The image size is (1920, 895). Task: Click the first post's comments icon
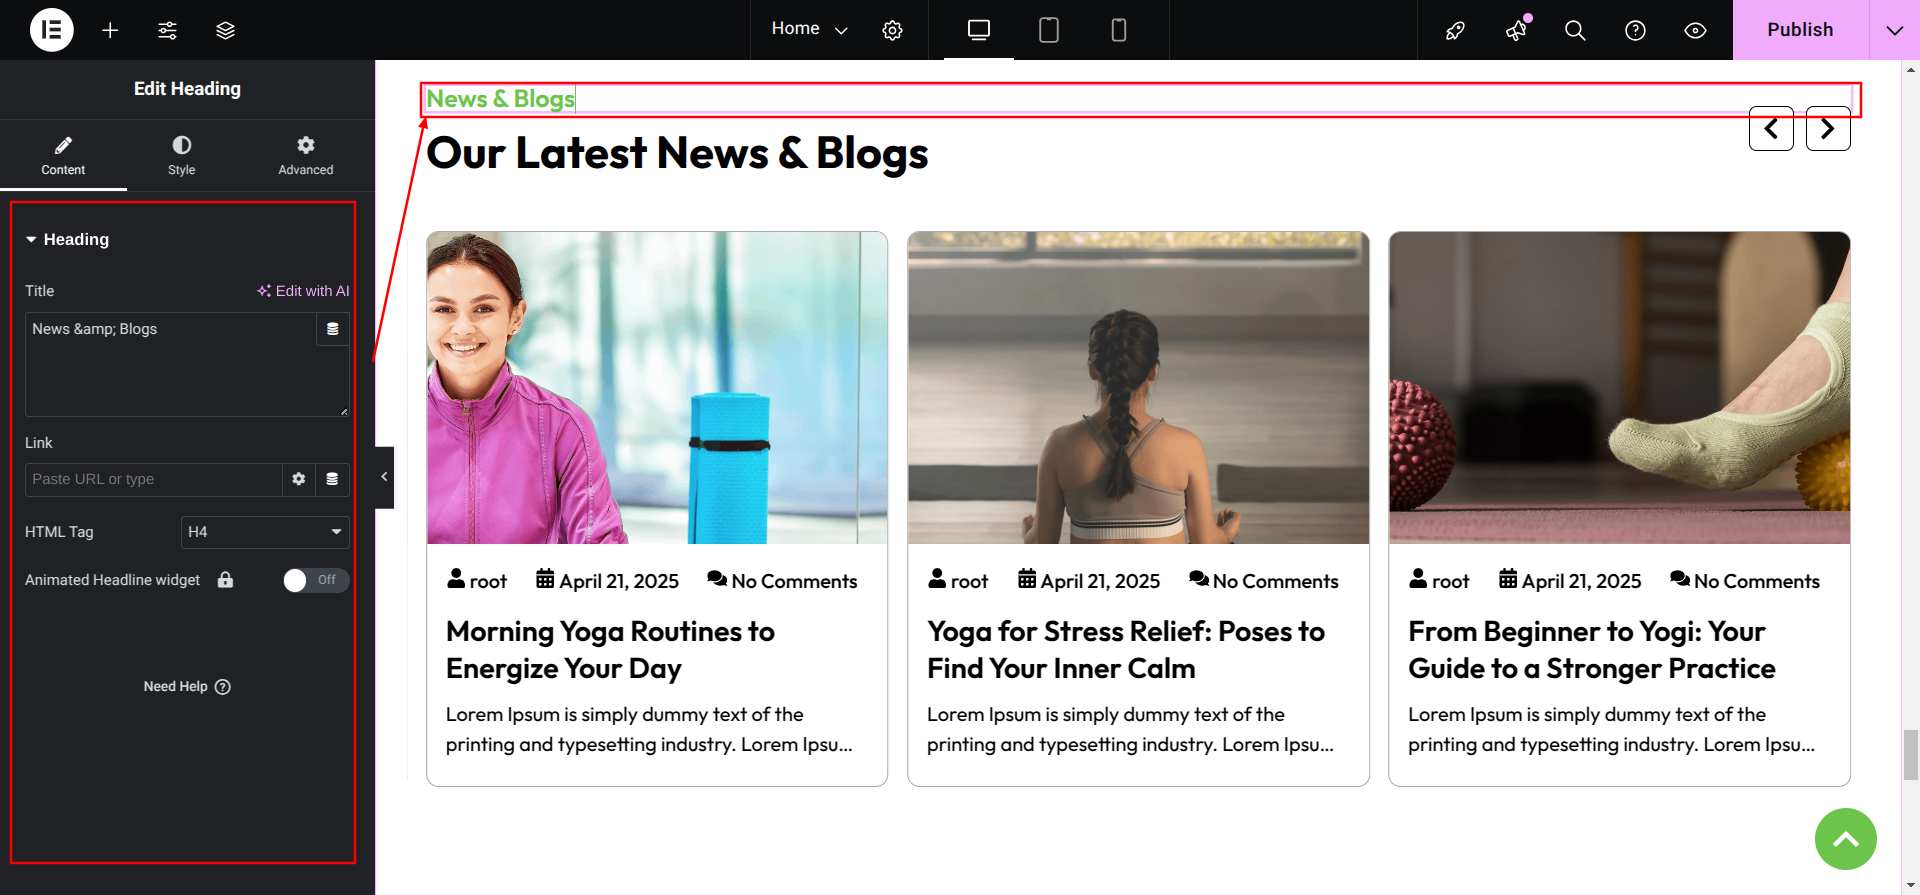pyautogui.click(x=717, y=579)
